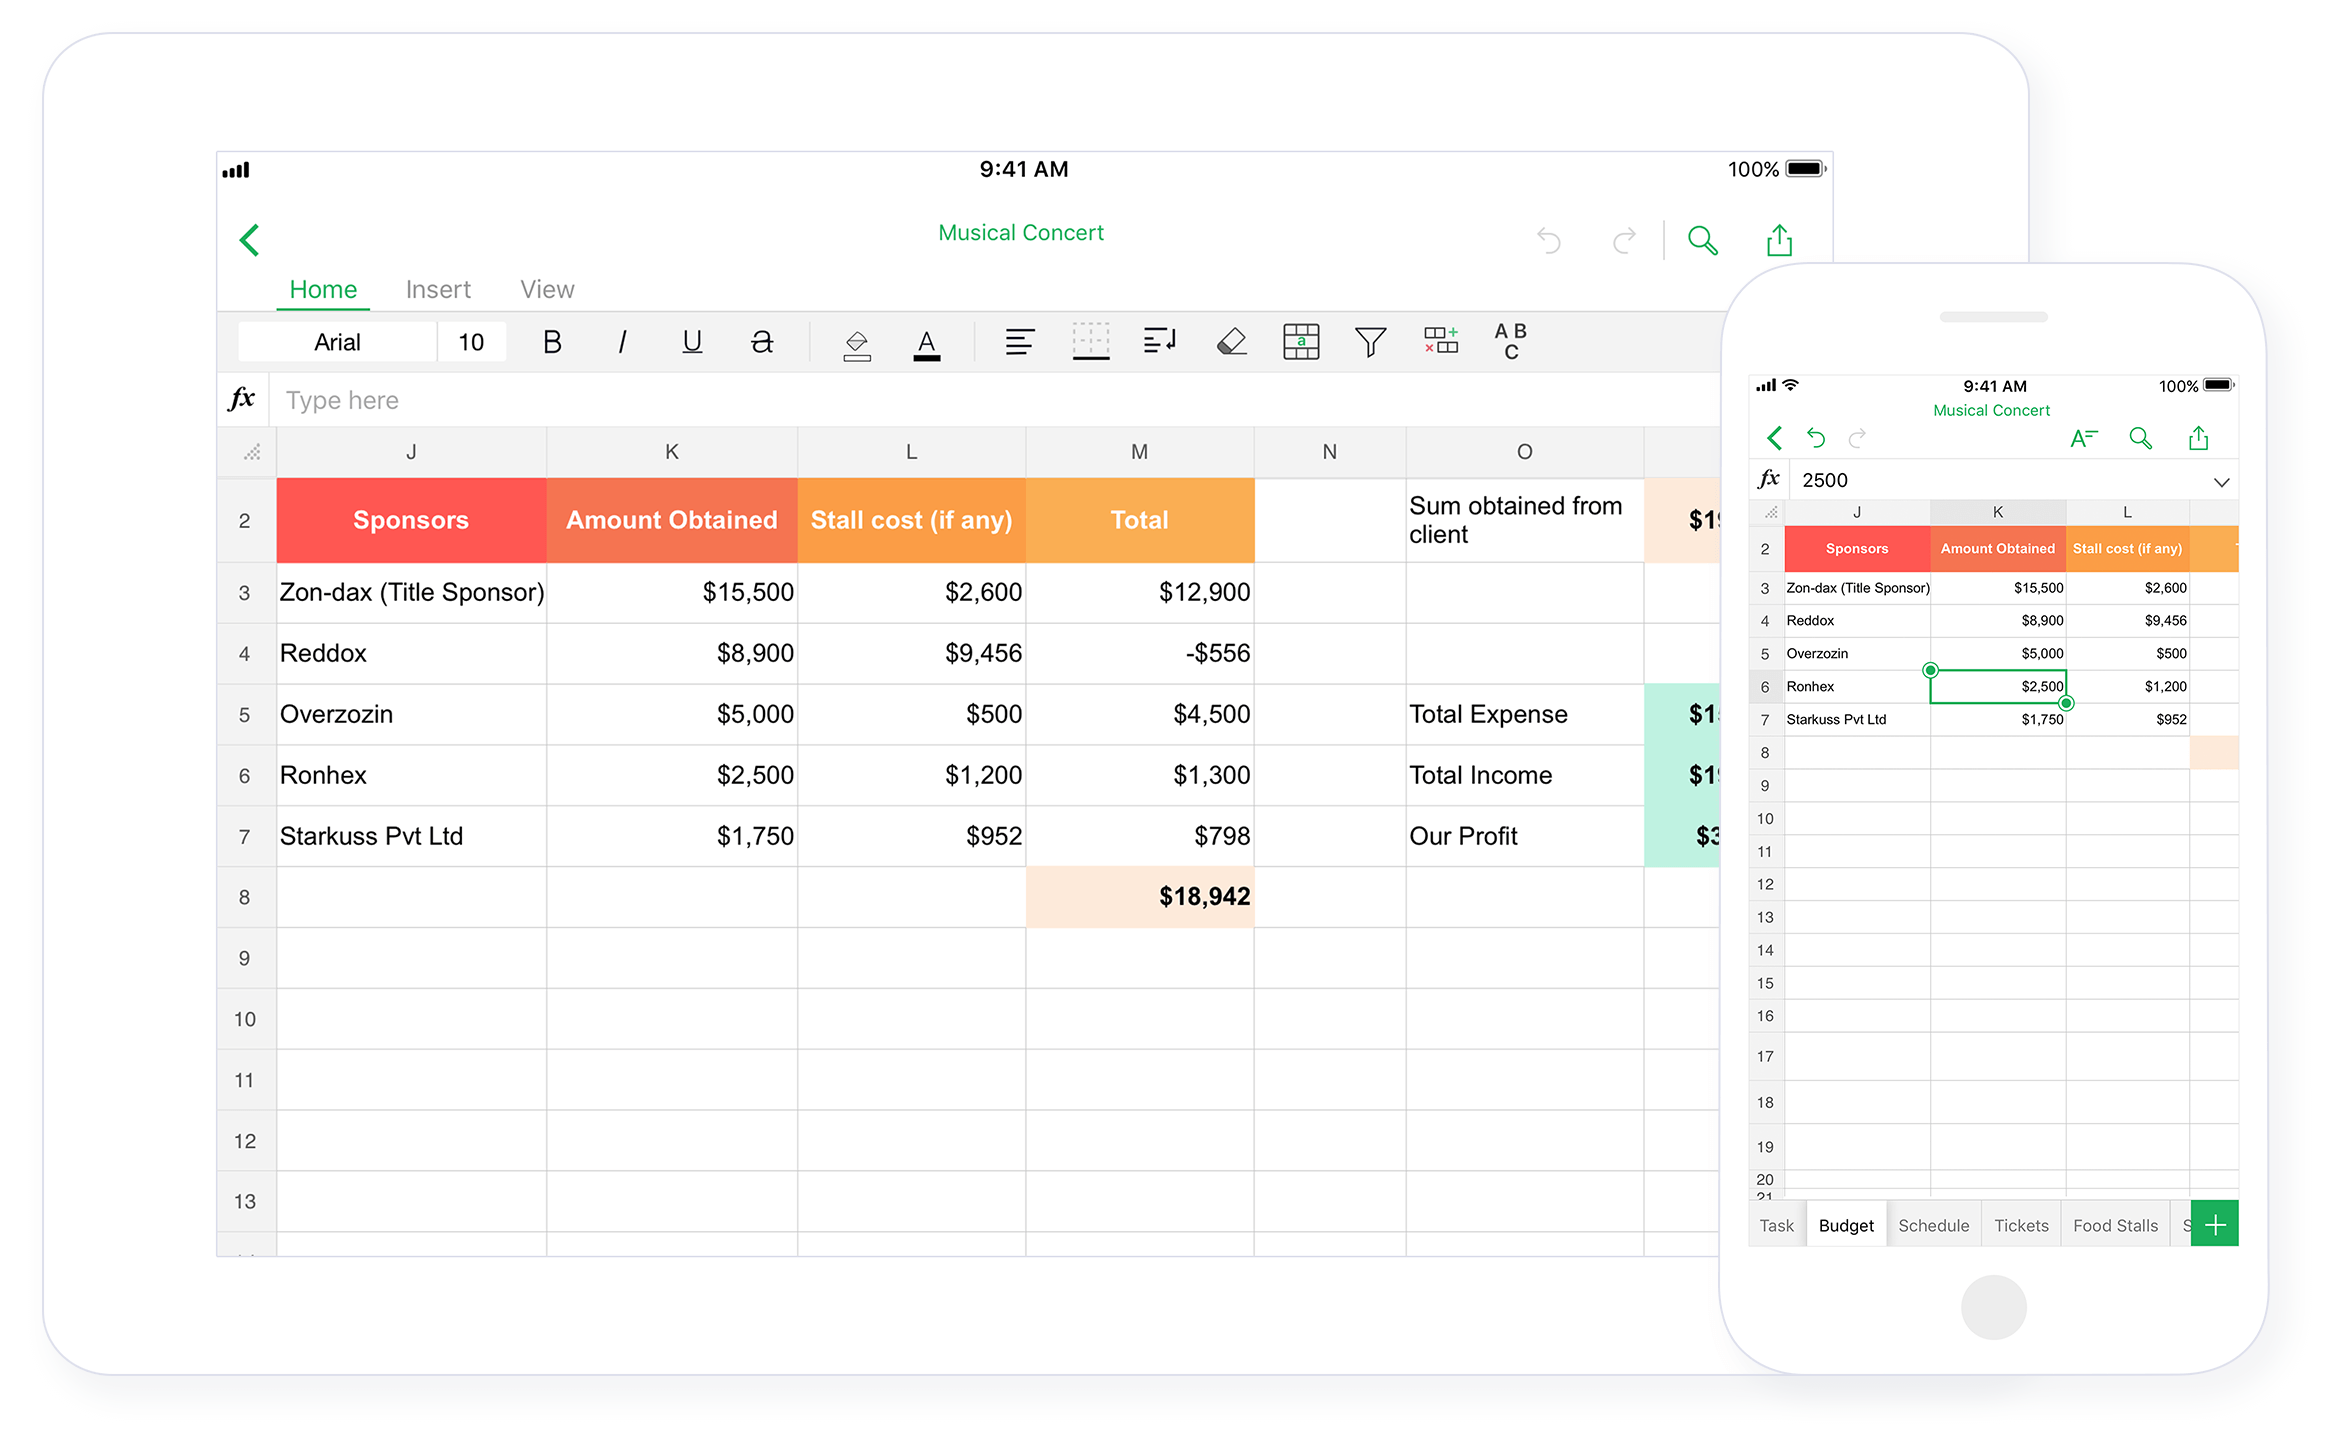This screenshot has width=2340, height=1440.
Task: Expand the phone formula bar chevron
Action: pos(2221,482)
